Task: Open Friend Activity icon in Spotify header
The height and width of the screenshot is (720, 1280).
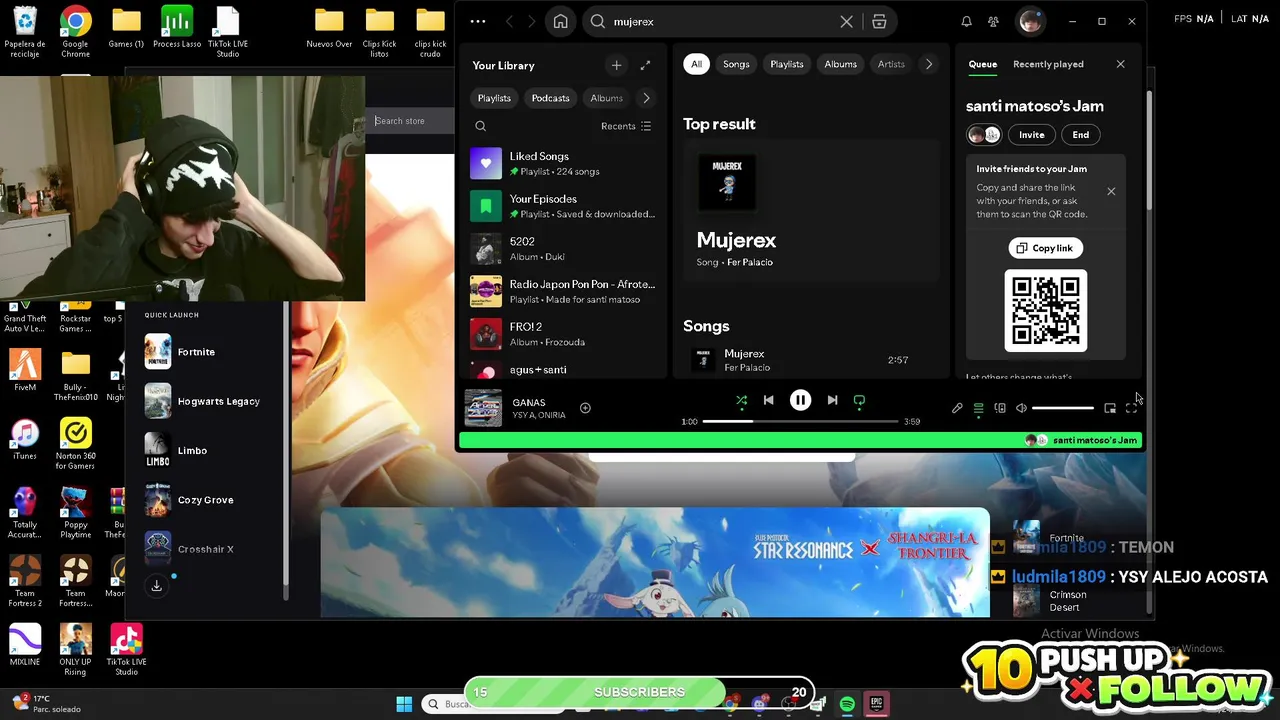Action: [x=993, y=21]
